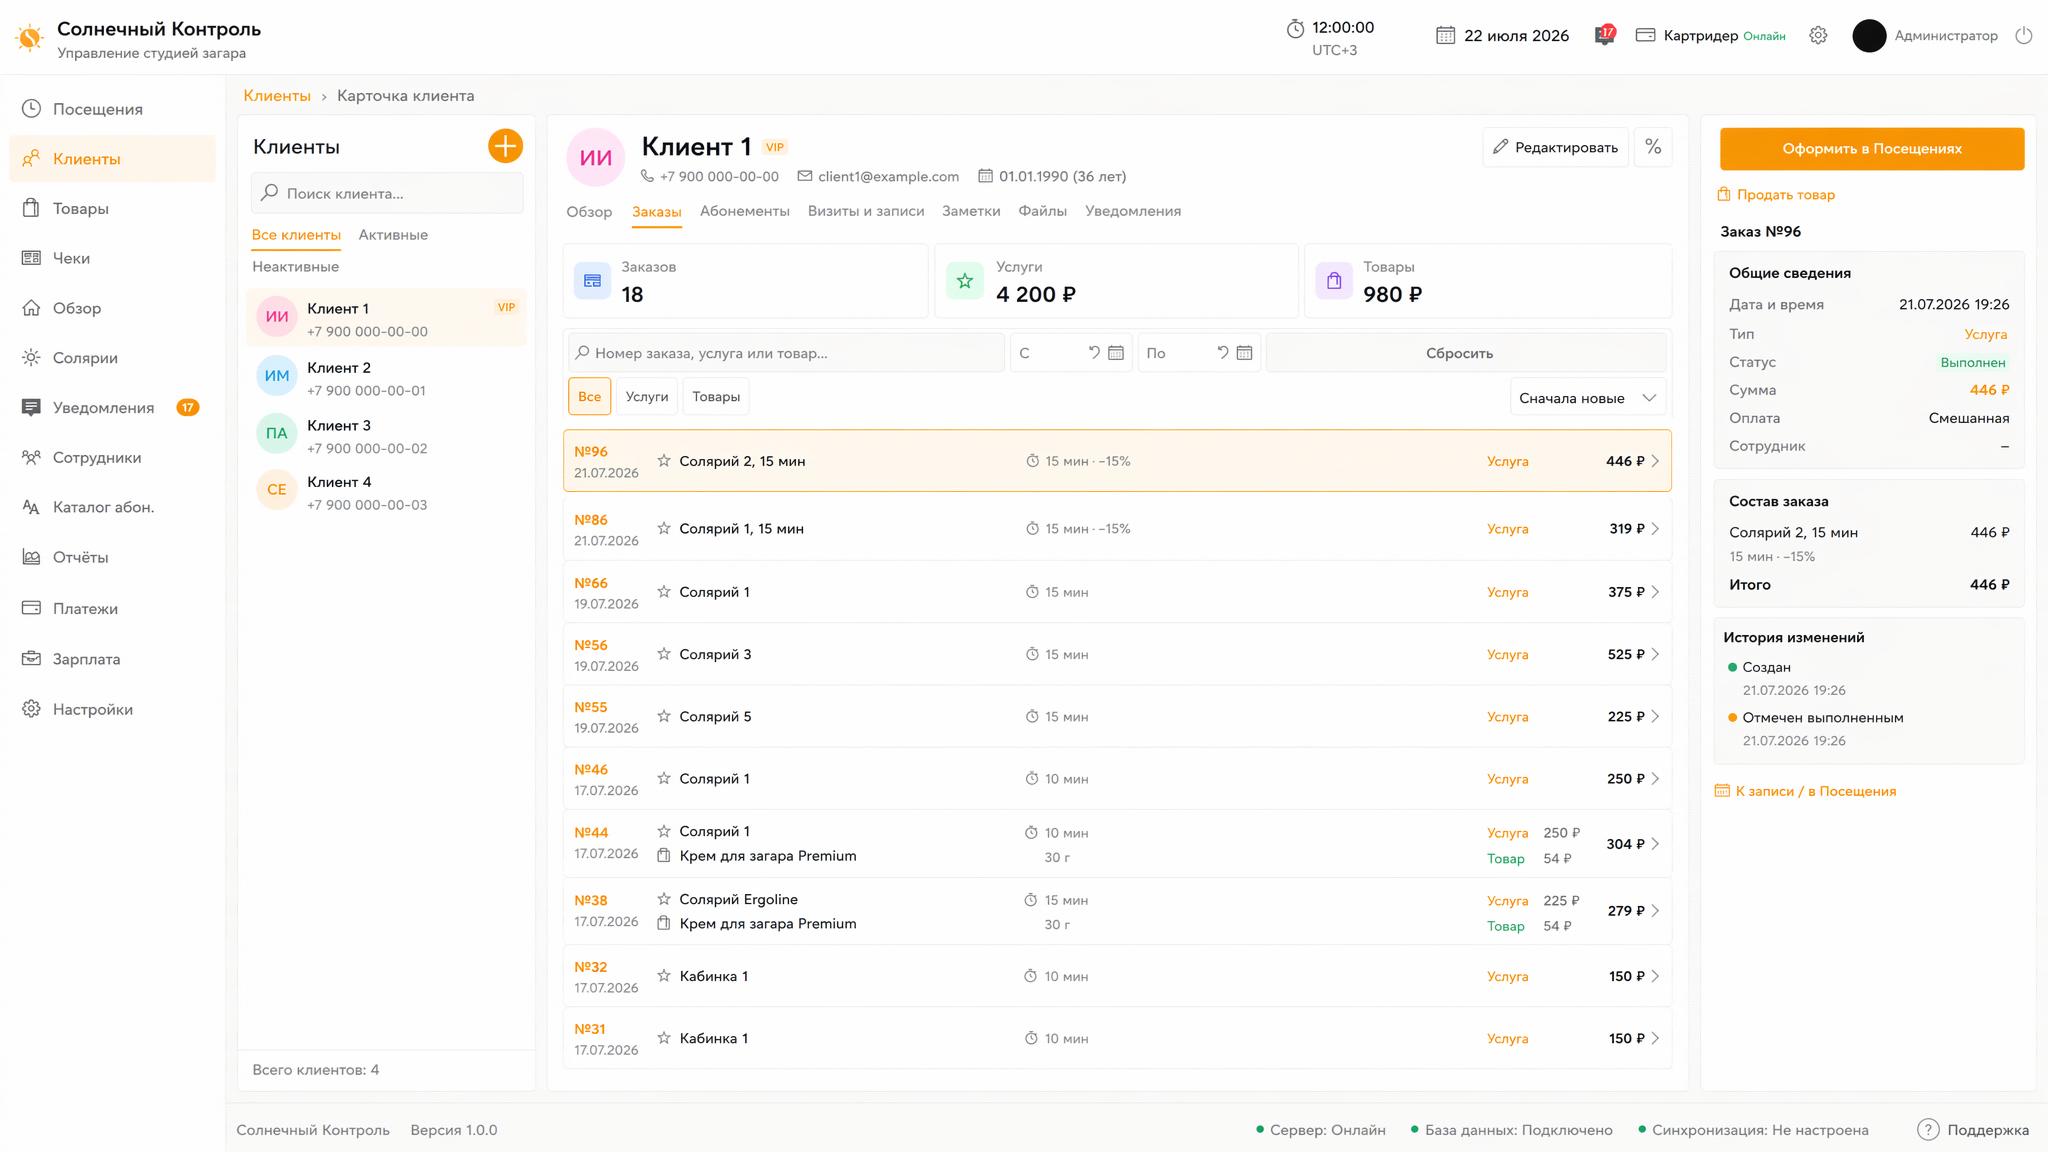Click the Поиск клиента search field
The image size is (2048, 1152).
[387, 193]
